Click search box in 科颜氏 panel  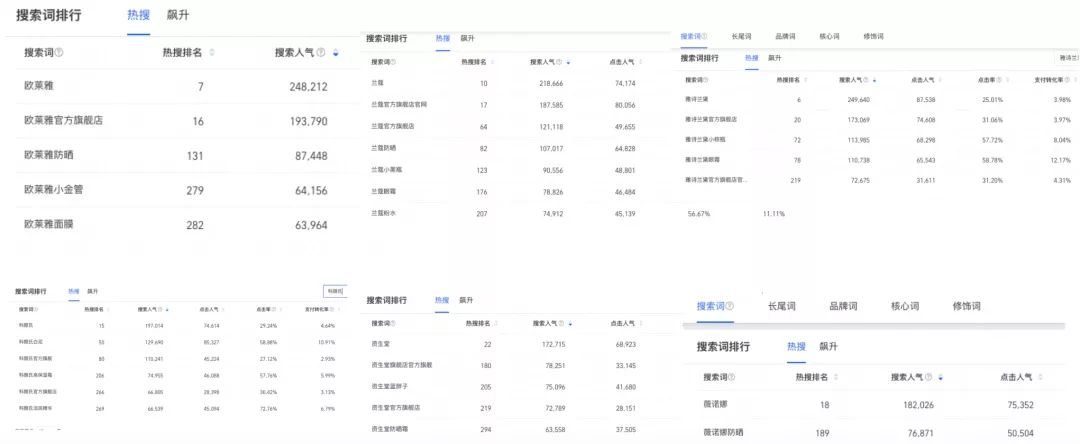click(x=333, y=291)
